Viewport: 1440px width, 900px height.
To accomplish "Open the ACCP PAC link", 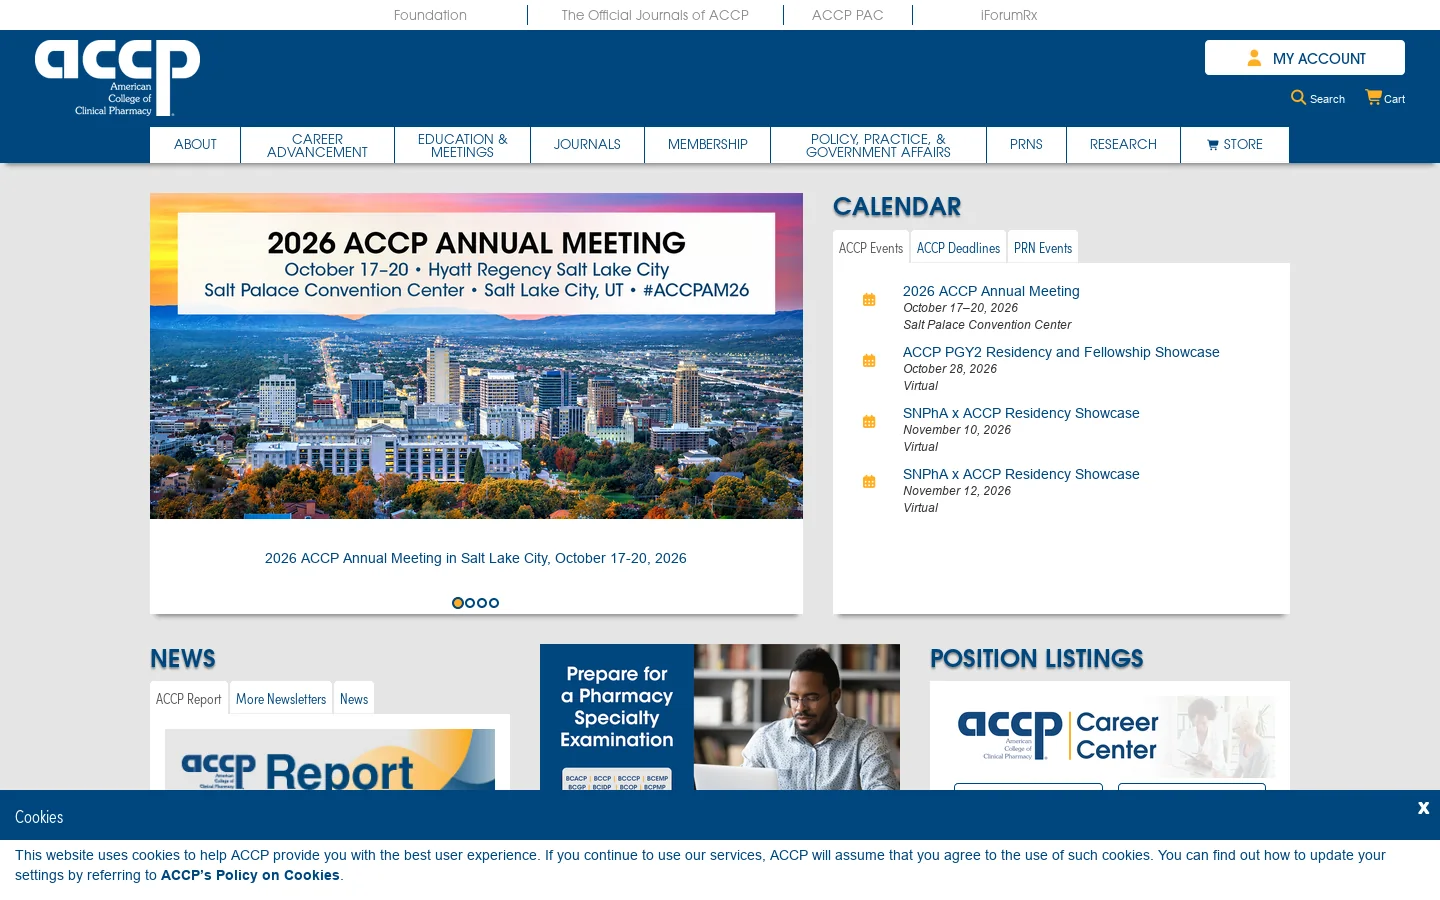I will (x=848, y=15).
